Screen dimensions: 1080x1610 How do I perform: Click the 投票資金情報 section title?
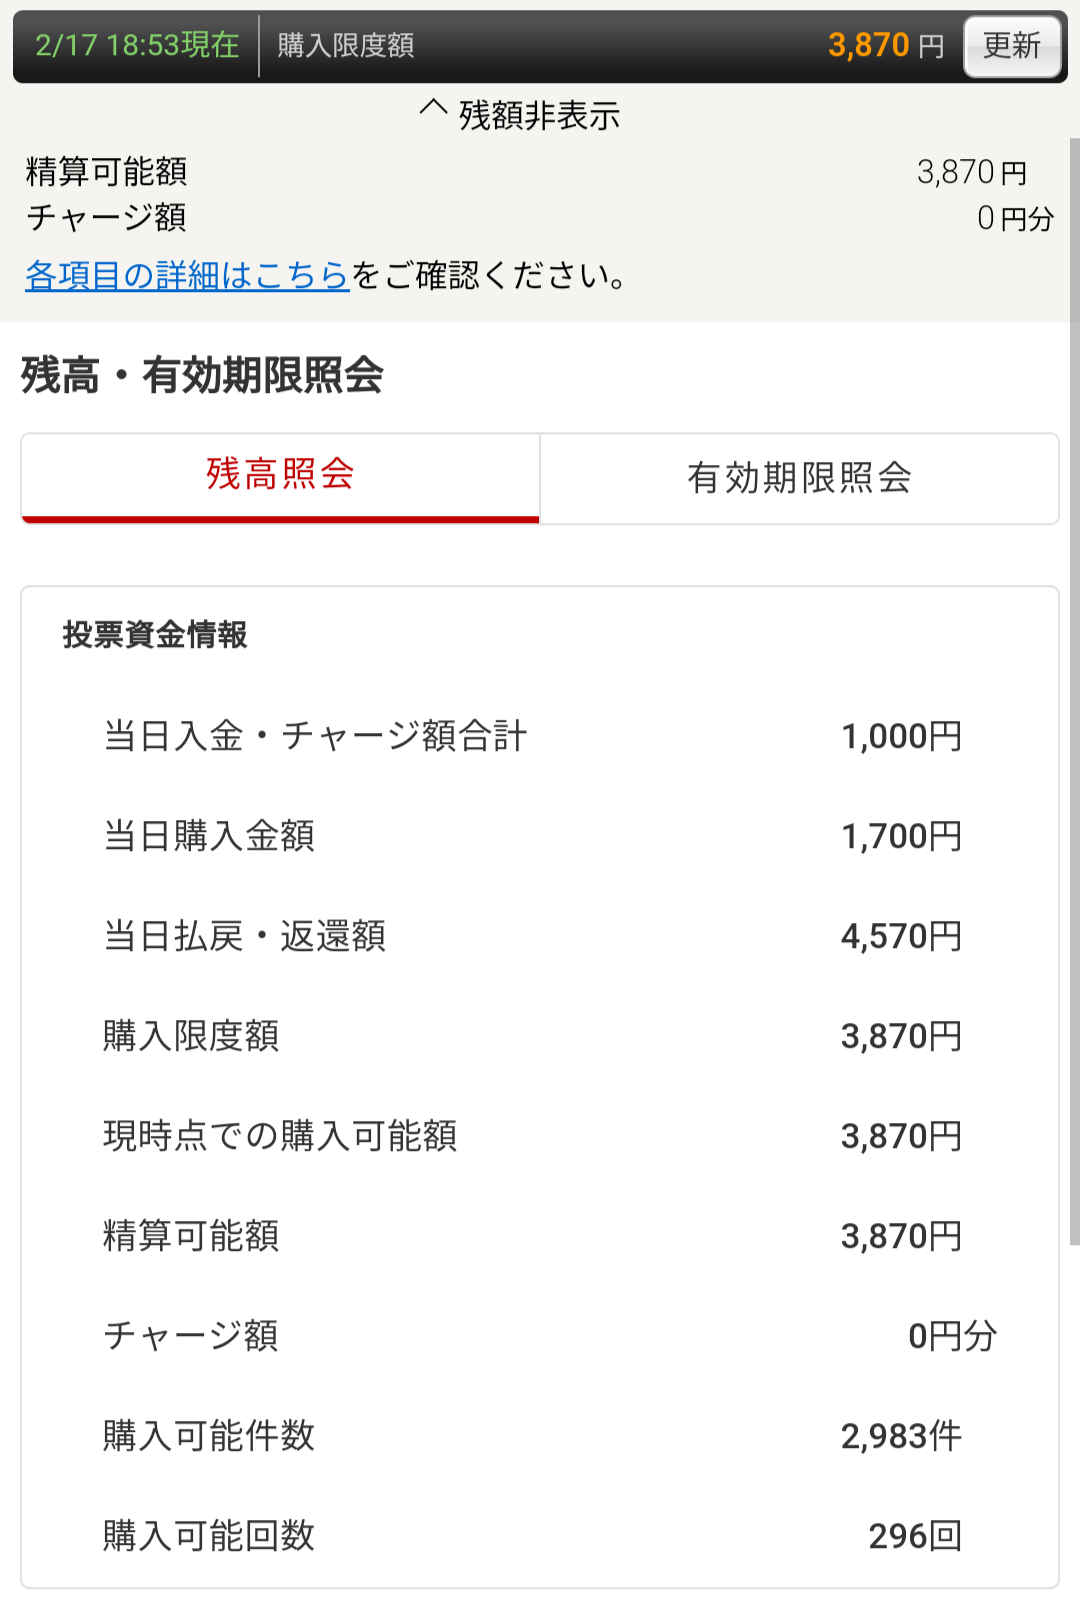155,634
